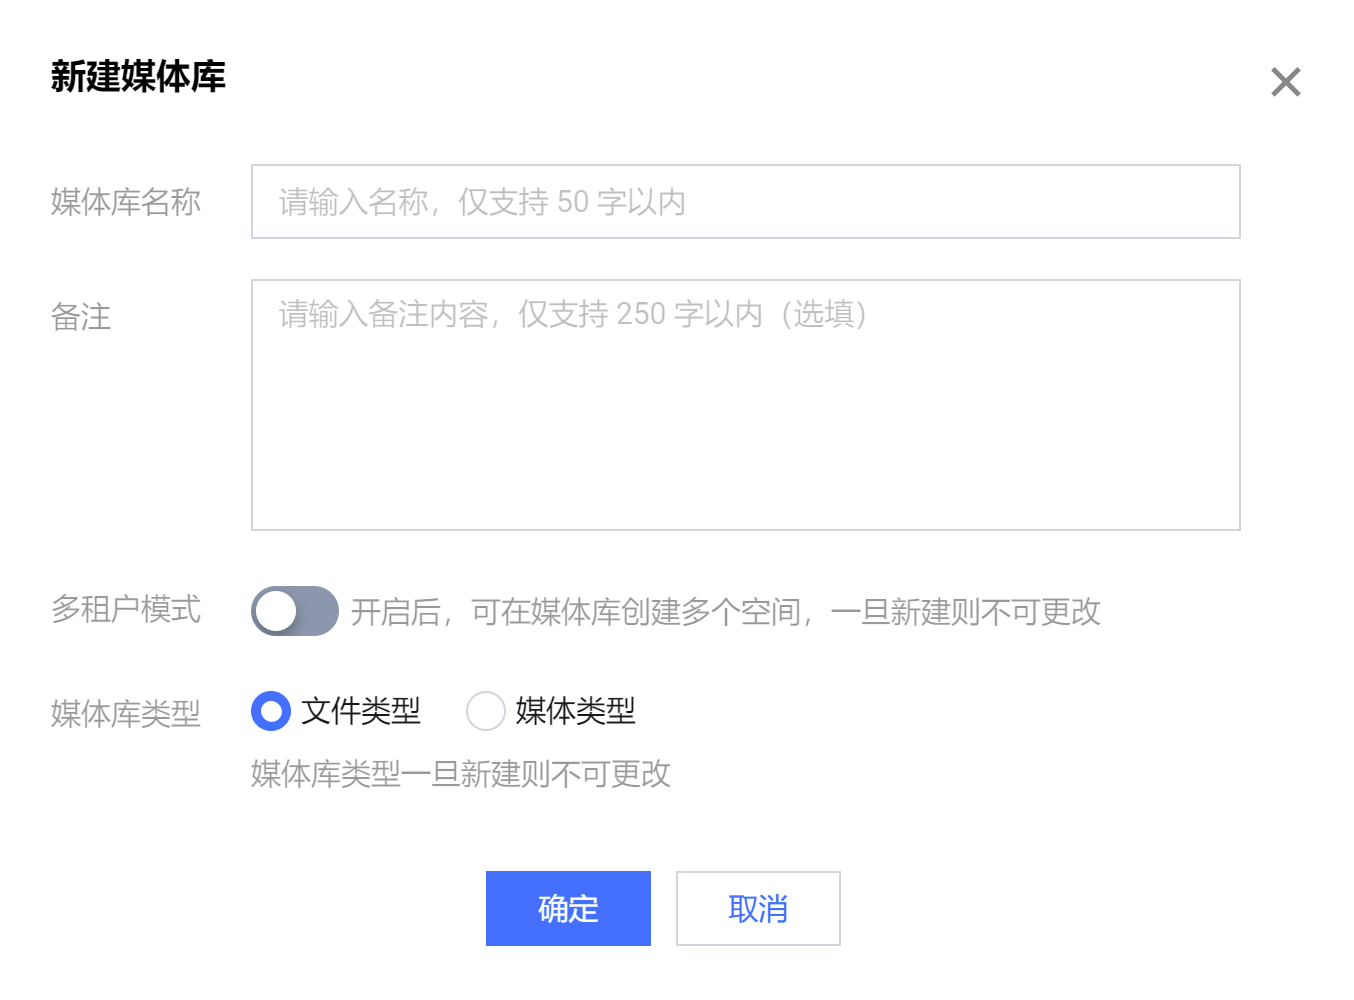Click the placeholder 请输入备注内容 text

(572, 314)
